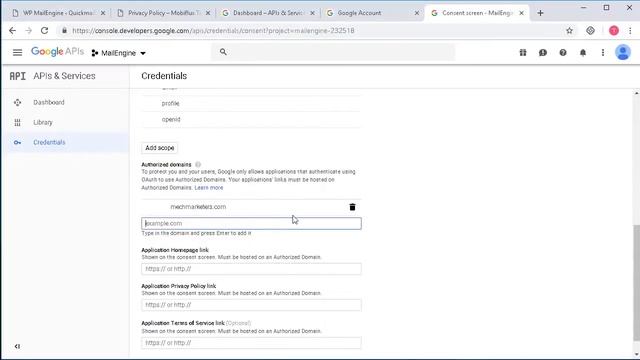Open the send feedback icon

click(x=543, y=52)
